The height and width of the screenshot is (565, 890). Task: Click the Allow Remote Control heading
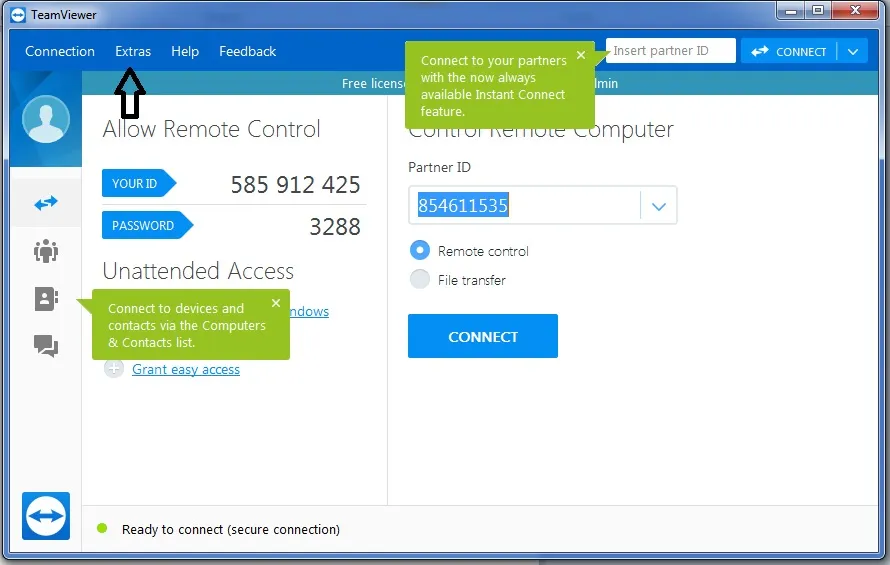tap(211, 129)
